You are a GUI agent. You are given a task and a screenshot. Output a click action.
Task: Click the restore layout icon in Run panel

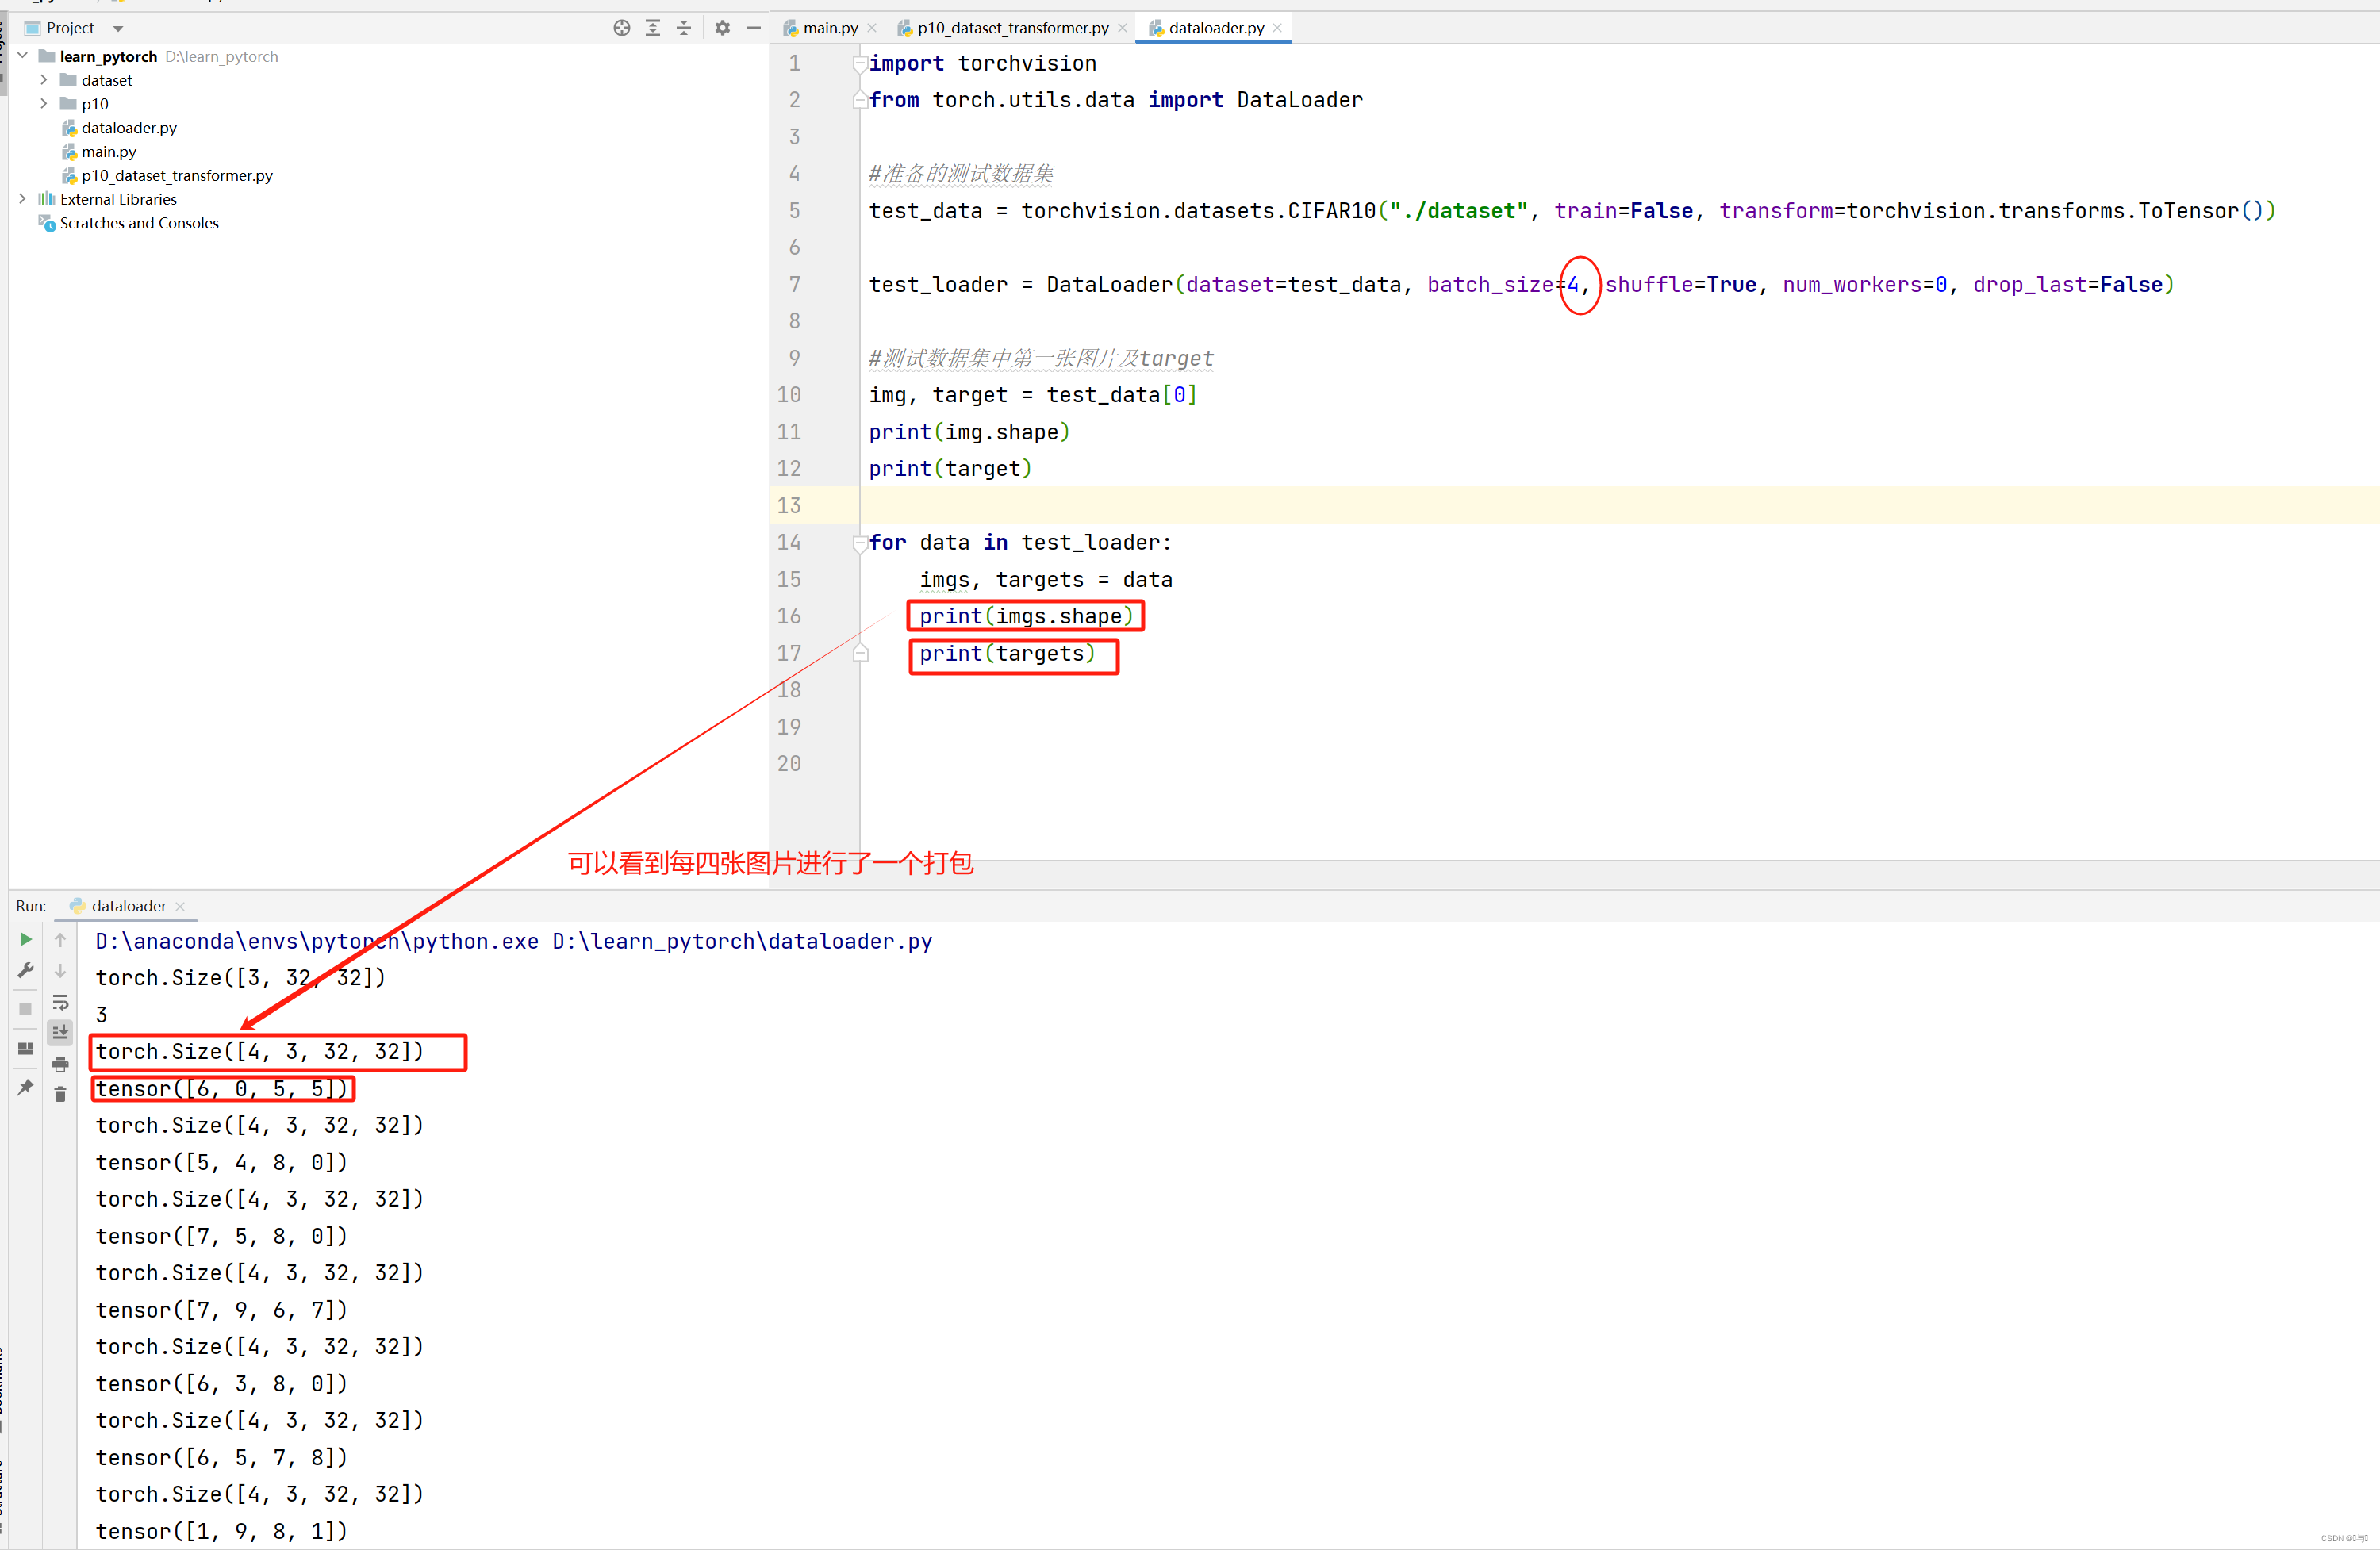coord(26,1048)
